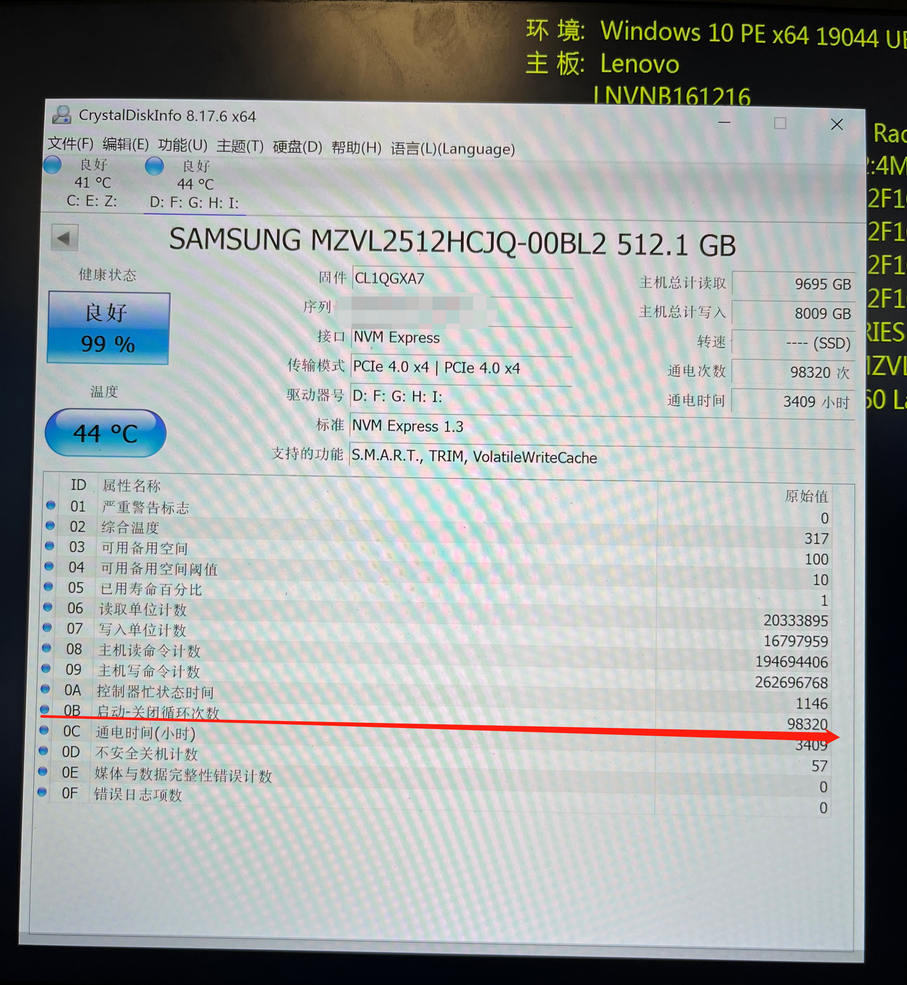Click the power-on hours value 3409 小时
907x985 pixels.
[793, 401]
